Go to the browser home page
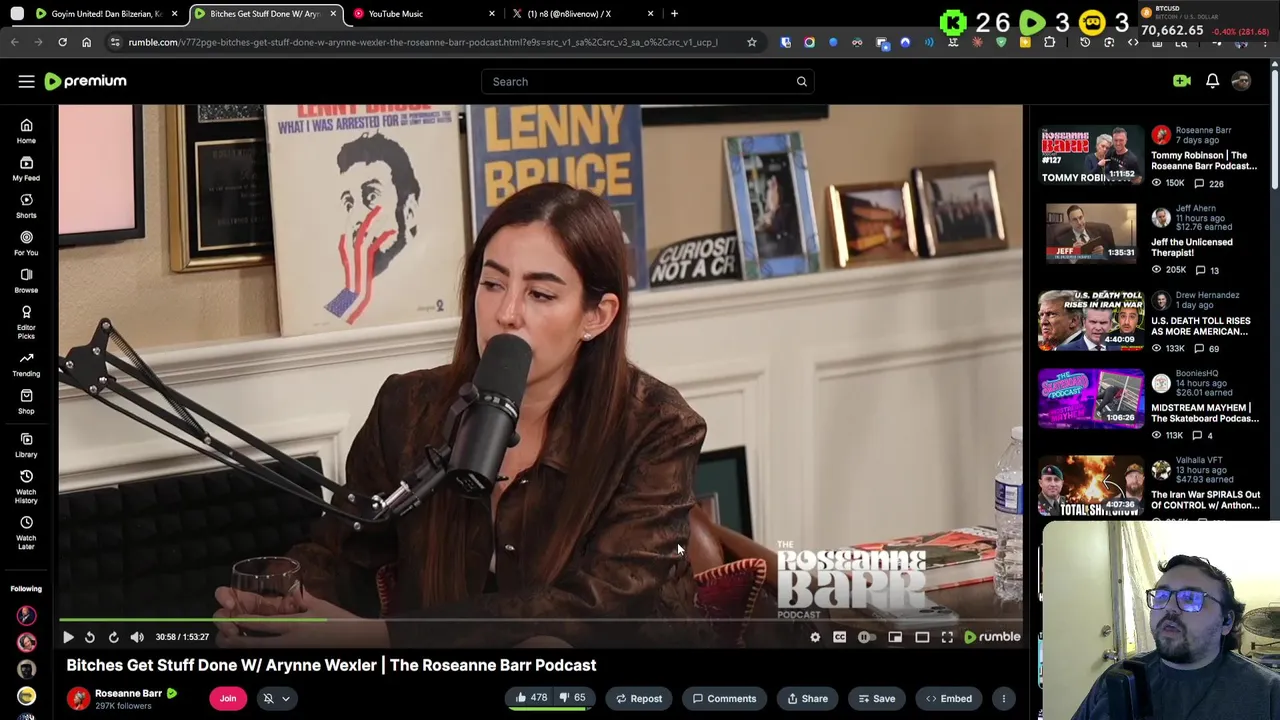Viewport: 1280px width, 720px height. coord(86,42)
